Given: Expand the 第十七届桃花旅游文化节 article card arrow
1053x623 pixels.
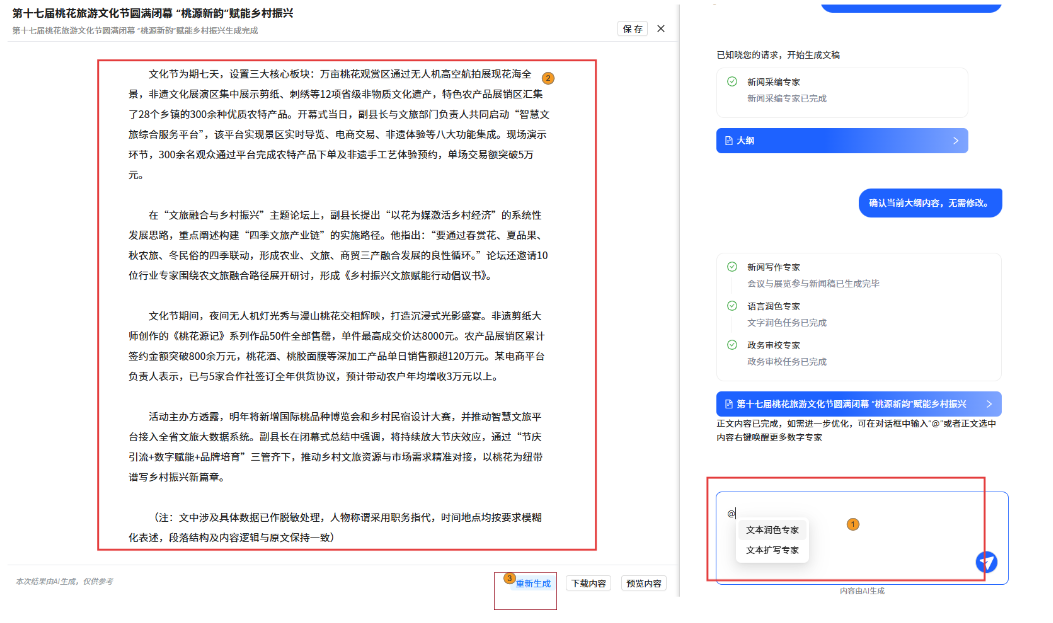Looking at the screenshot, I should pos(989,404).
